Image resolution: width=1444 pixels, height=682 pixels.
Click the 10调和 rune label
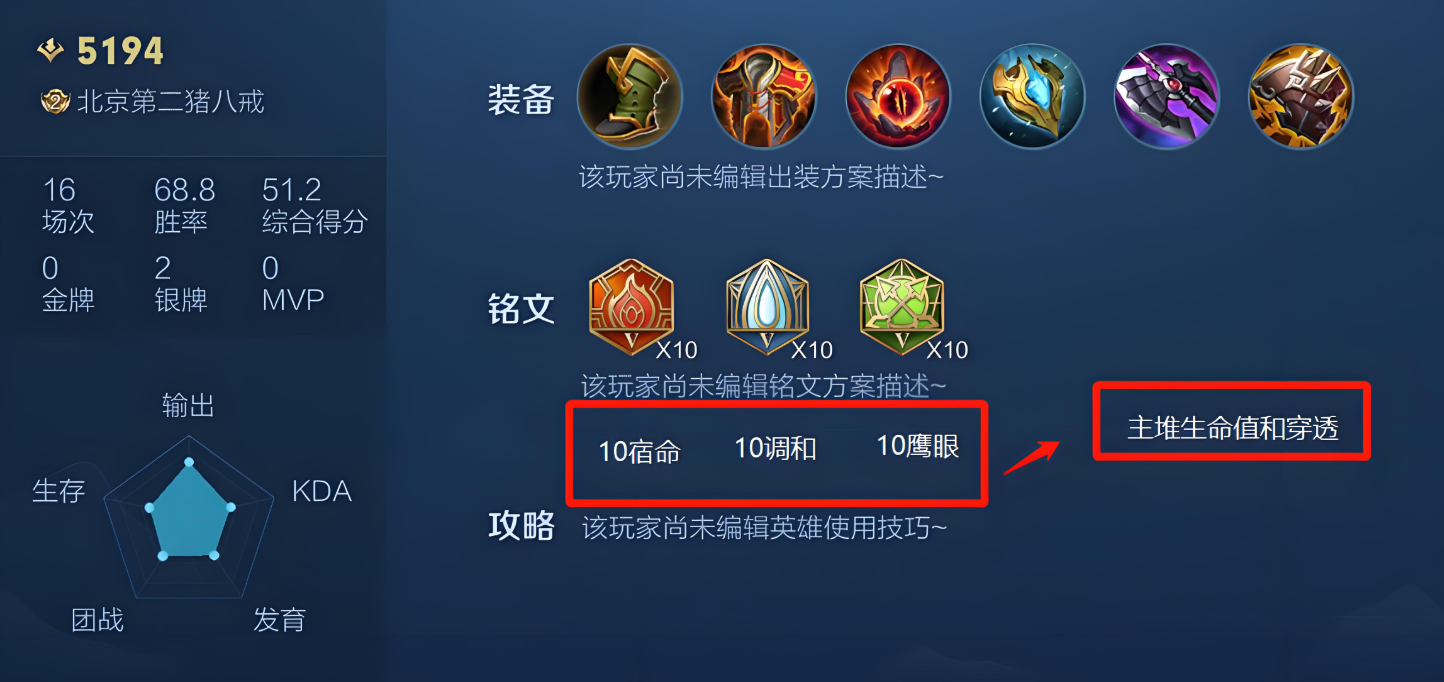pos(776,449)
